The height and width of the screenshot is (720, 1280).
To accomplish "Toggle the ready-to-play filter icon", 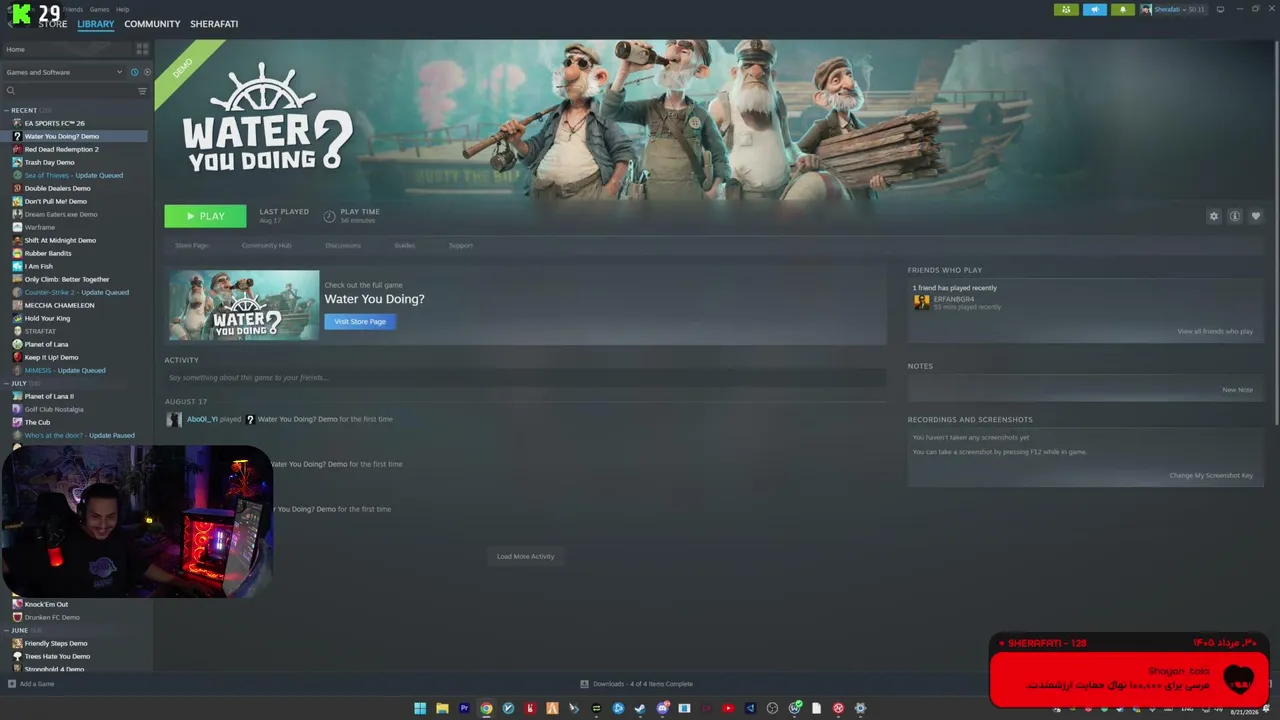I will point(147,72).
